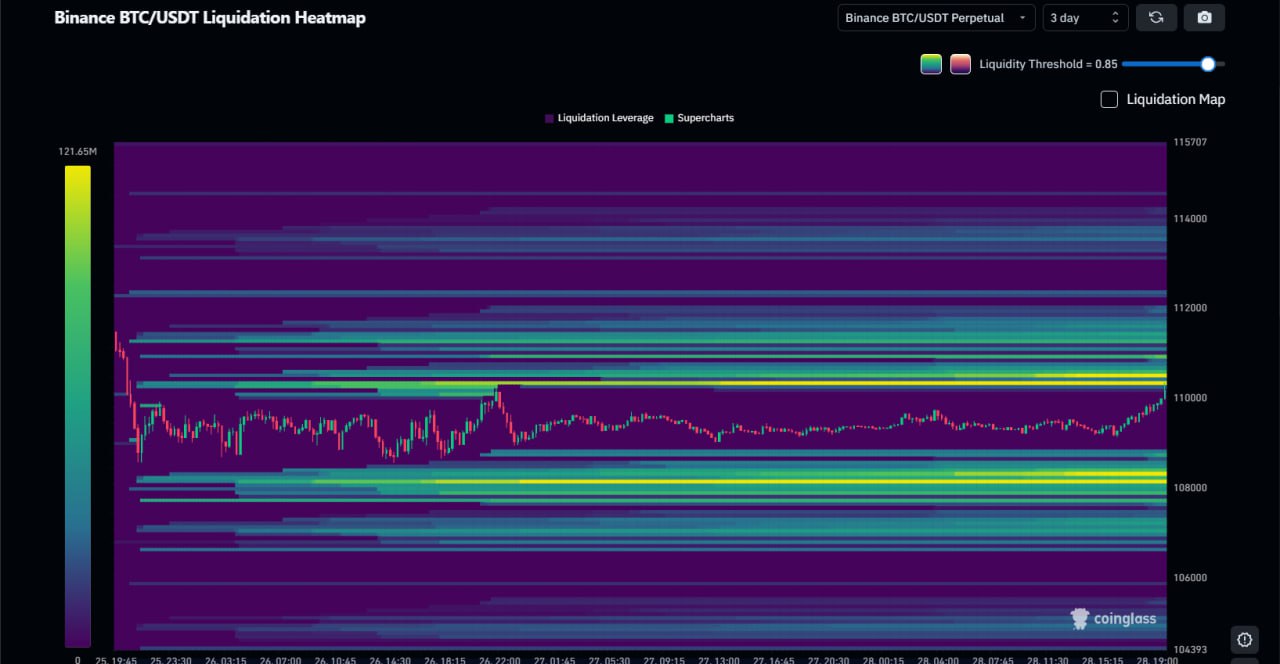Refresh the heatmap with the reload icon
Image resolution: width=1280 pixels, height=664 pixels.
(1156, 18)
